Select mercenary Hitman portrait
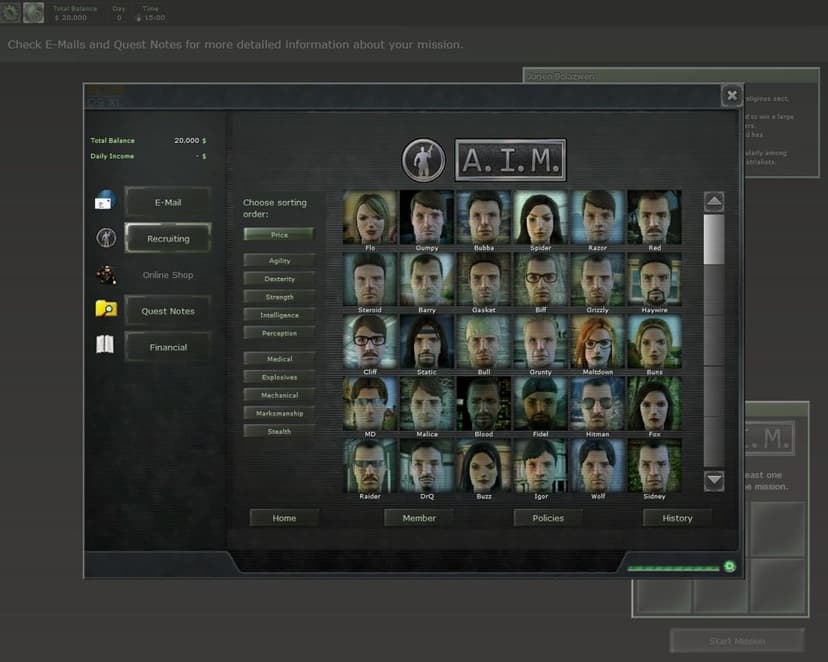This screenshot has height=662, width=828. [597, 403]
